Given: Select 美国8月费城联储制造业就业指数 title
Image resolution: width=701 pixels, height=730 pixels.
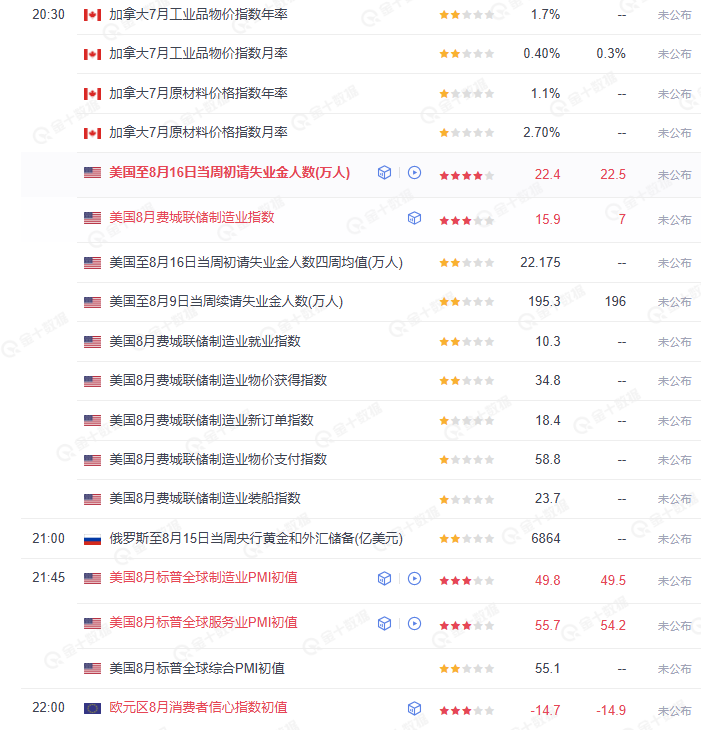Looking at the screenshot, I should pyautogui.click(x=205, y=341).
